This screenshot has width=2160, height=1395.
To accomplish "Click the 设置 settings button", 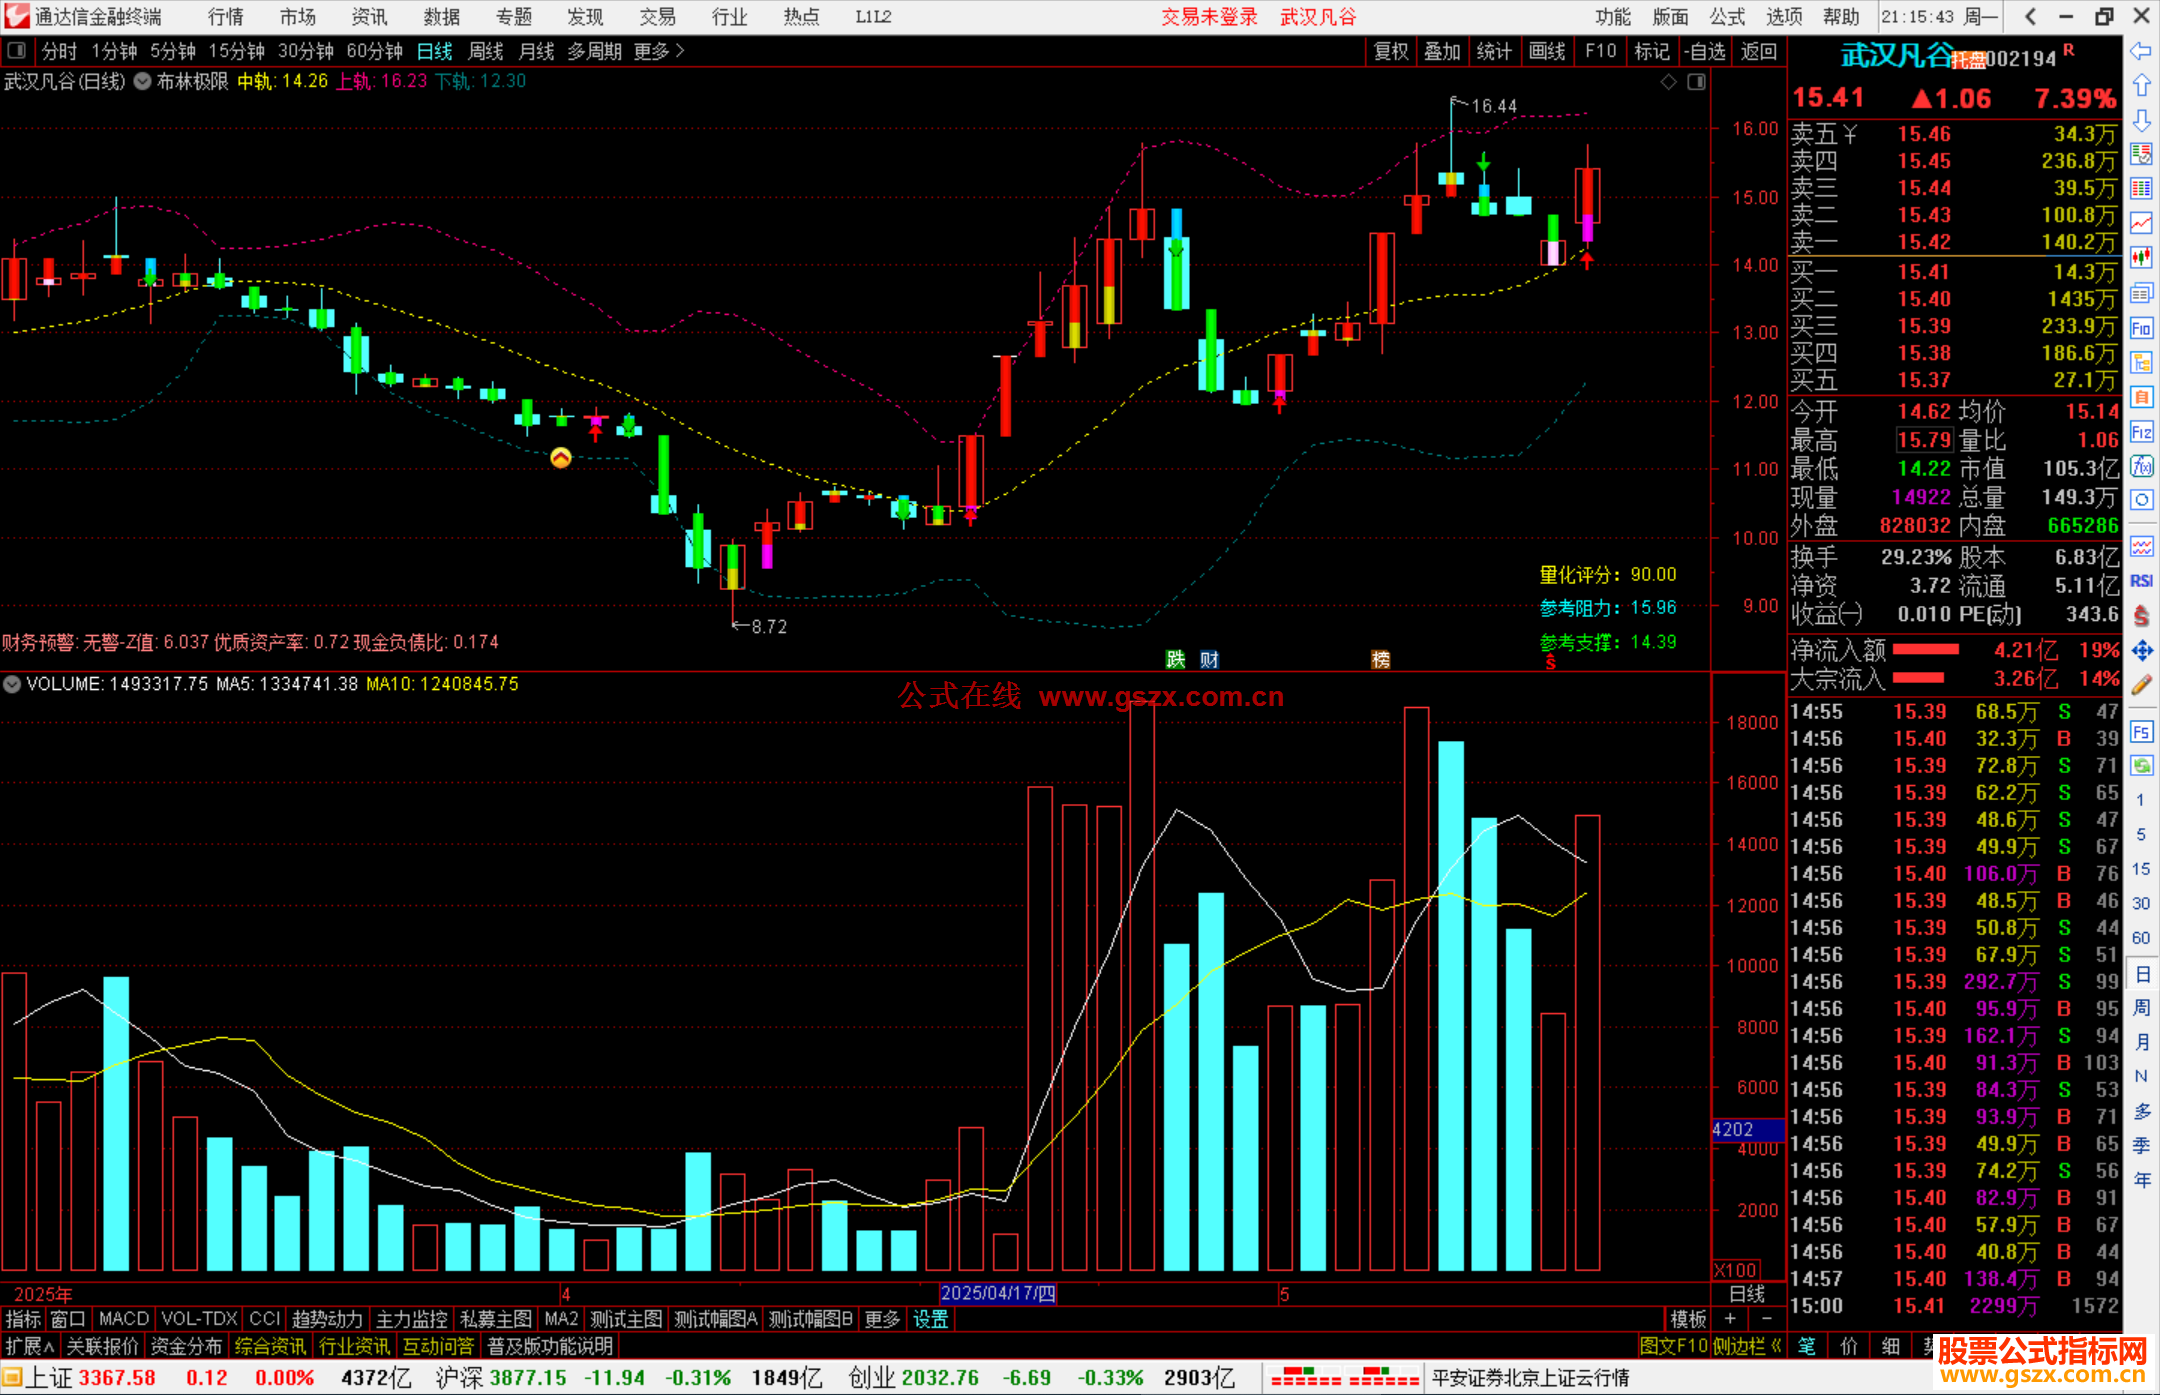I will pyautogui.click(x=931, y=1319).
